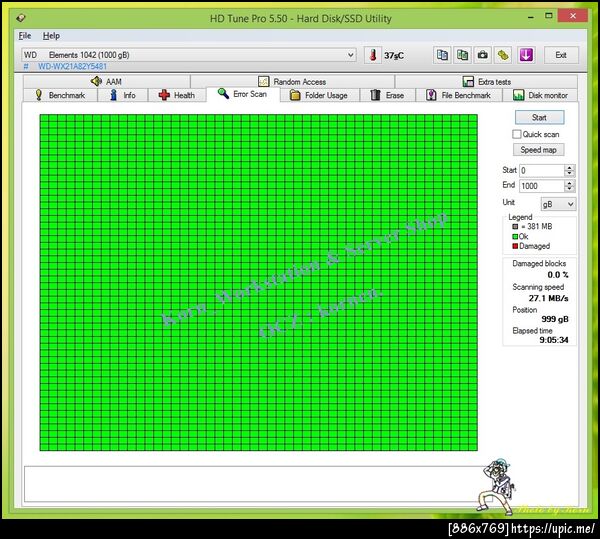Image resolution: width=600 pixels, height=539 pixels.
Task: Click the purple download arrow icon
Action: coord(526,55)
